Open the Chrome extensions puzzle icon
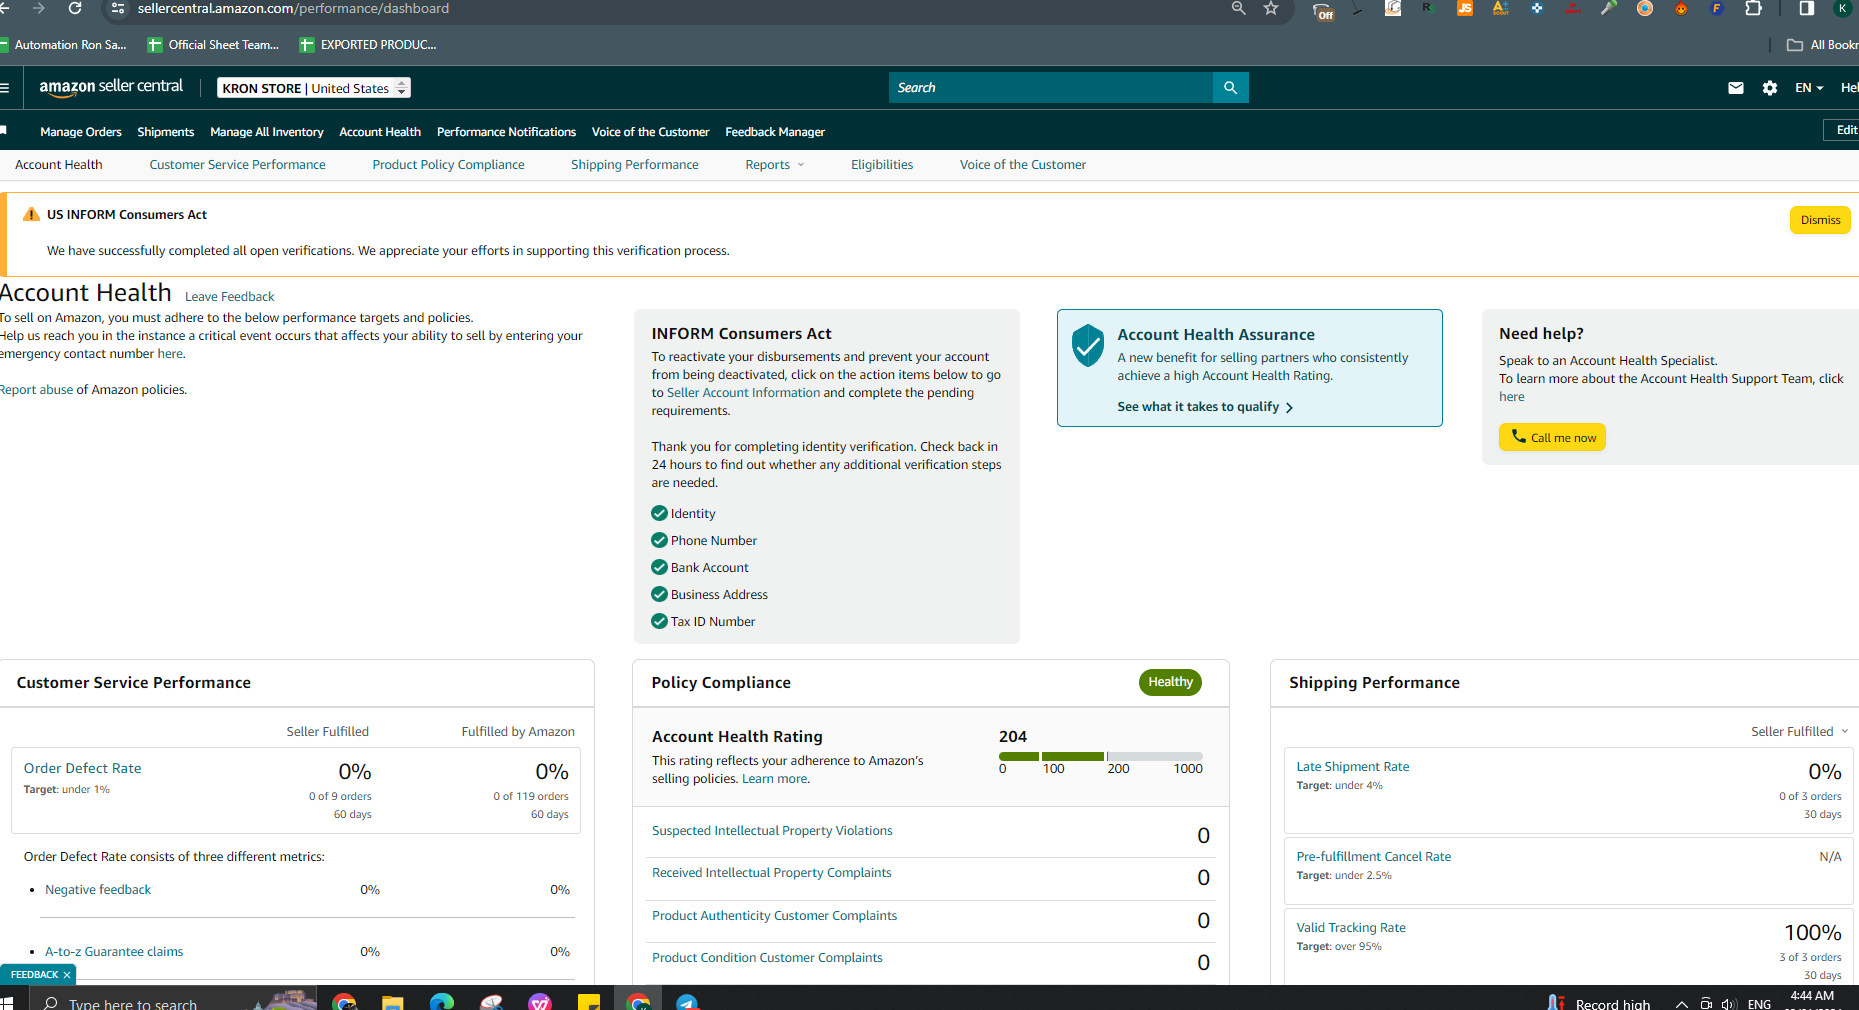Image resolution: width=1859 pixels, height=1010 pixels. coord(1753,9)
